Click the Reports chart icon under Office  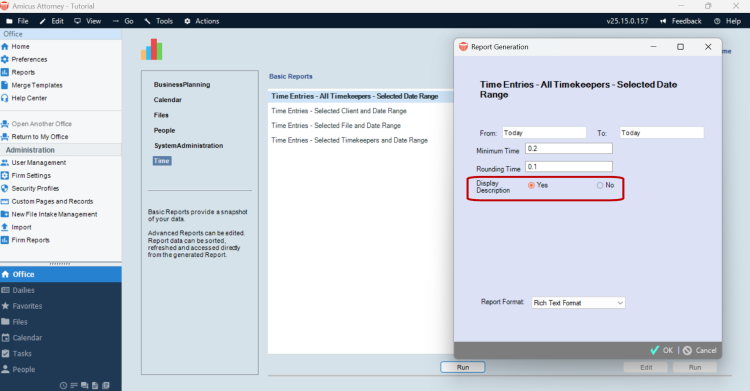click(5, 72)
